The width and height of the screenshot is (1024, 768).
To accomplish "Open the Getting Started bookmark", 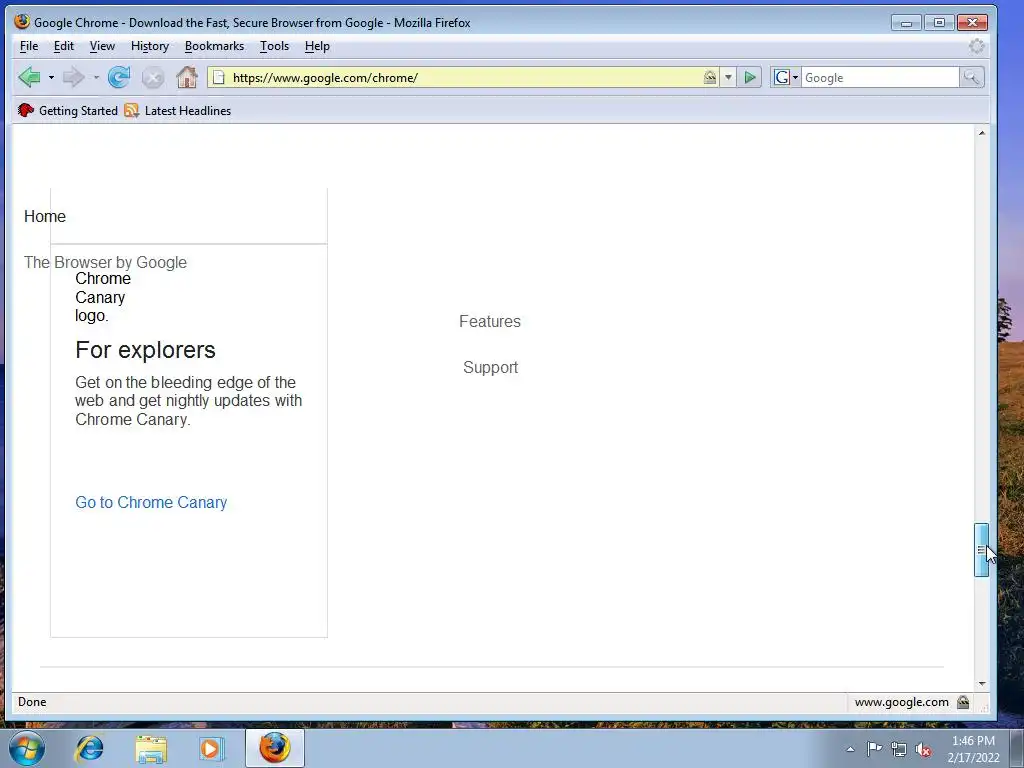I will pyautogui.click(x=68, y=111).
